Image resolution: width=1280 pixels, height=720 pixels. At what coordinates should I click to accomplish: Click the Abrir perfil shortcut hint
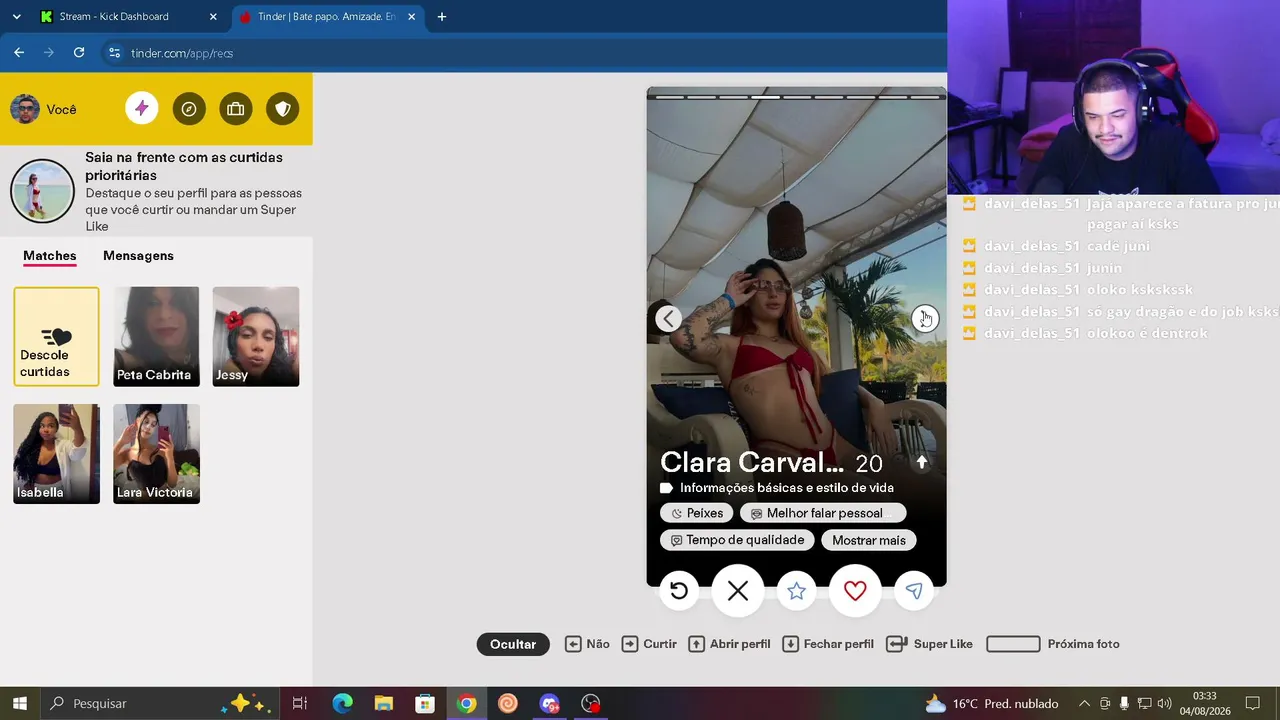[729, 644]
